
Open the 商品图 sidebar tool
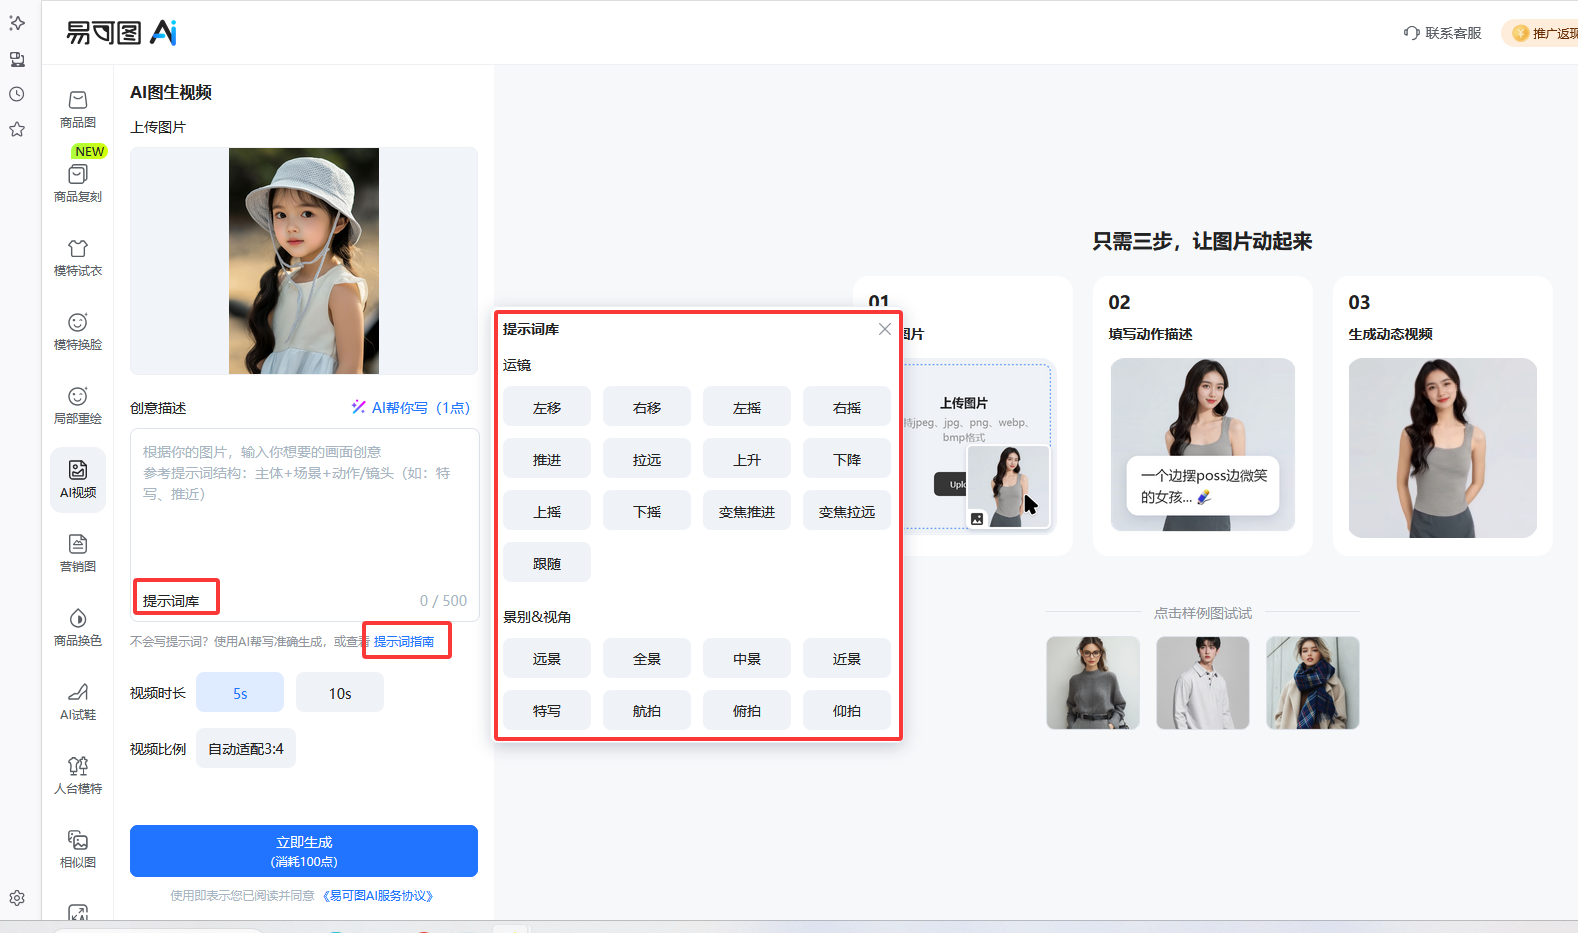pyautogui.click(x=78, y=109)
